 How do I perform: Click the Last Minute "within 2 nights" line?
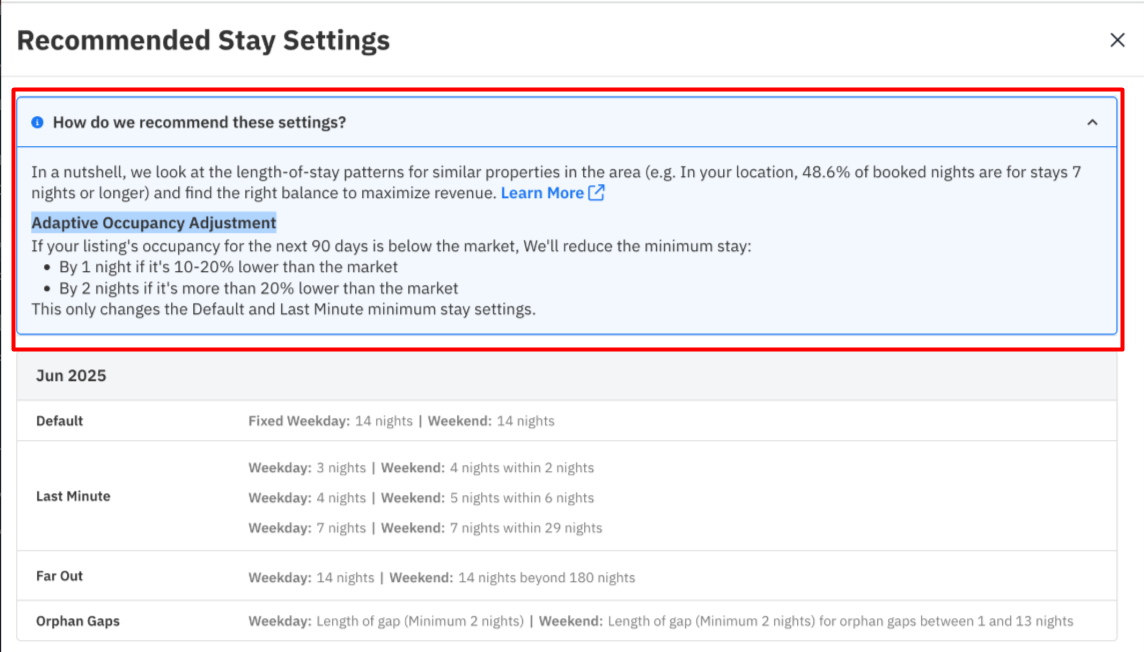pyautogui.click(x=420, y=468)
